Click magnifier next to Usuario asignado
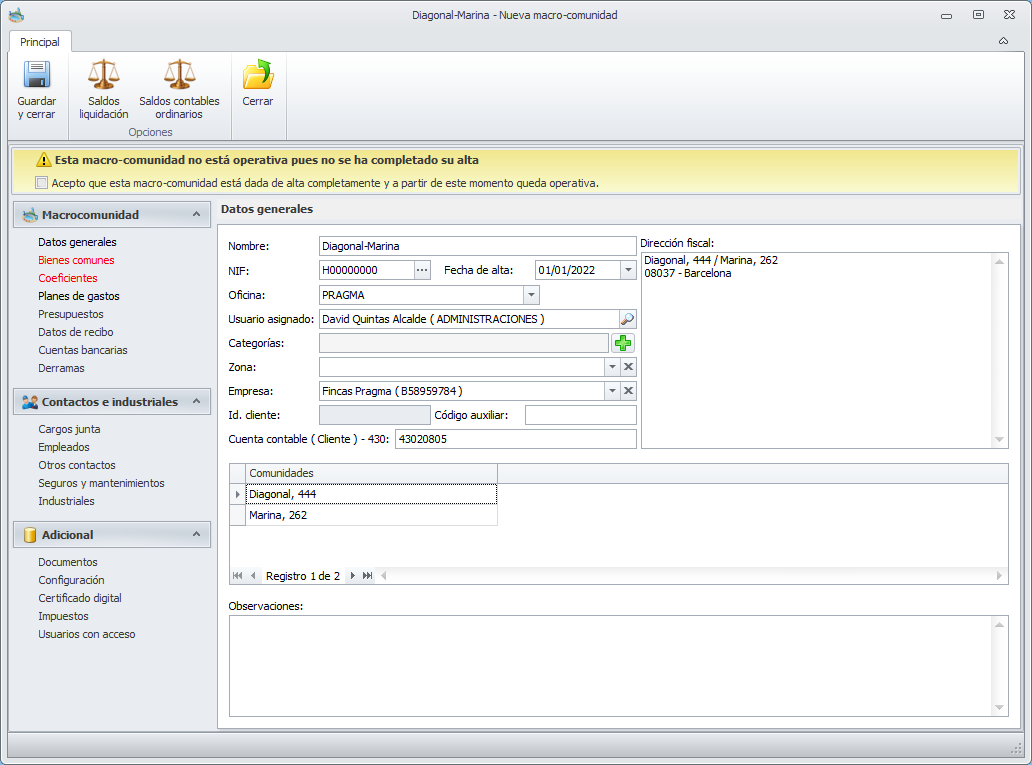The width and height of the screenshot is (1032, 765). pyautogui.click(x=627, y=319)
